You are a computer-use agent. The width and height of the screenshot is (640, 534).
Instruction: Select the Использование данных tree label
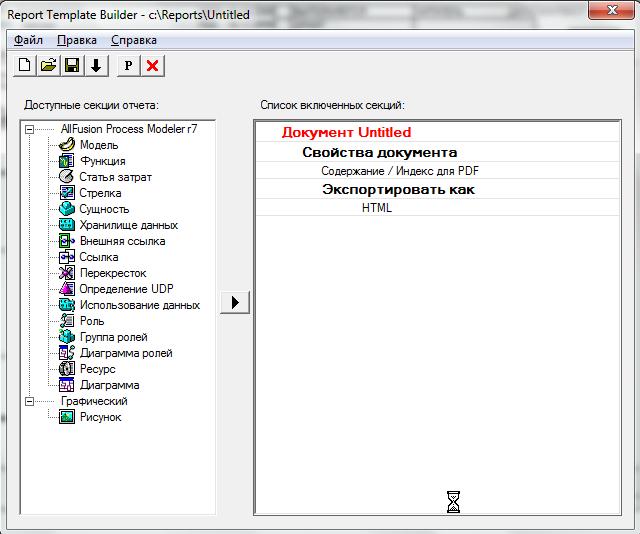140,305
